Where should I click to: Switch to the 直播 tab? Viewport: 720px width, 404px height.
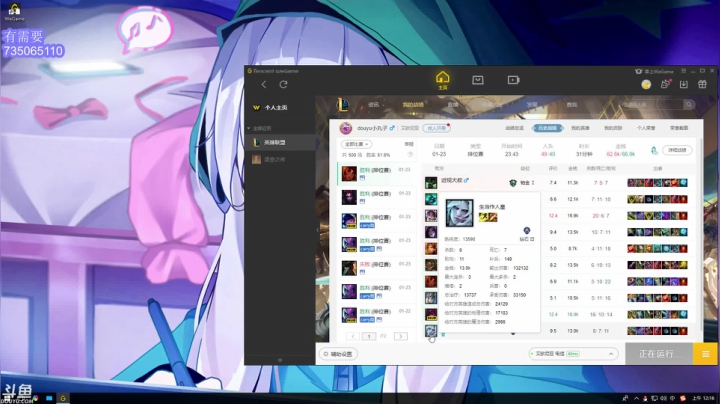(453, 105)
